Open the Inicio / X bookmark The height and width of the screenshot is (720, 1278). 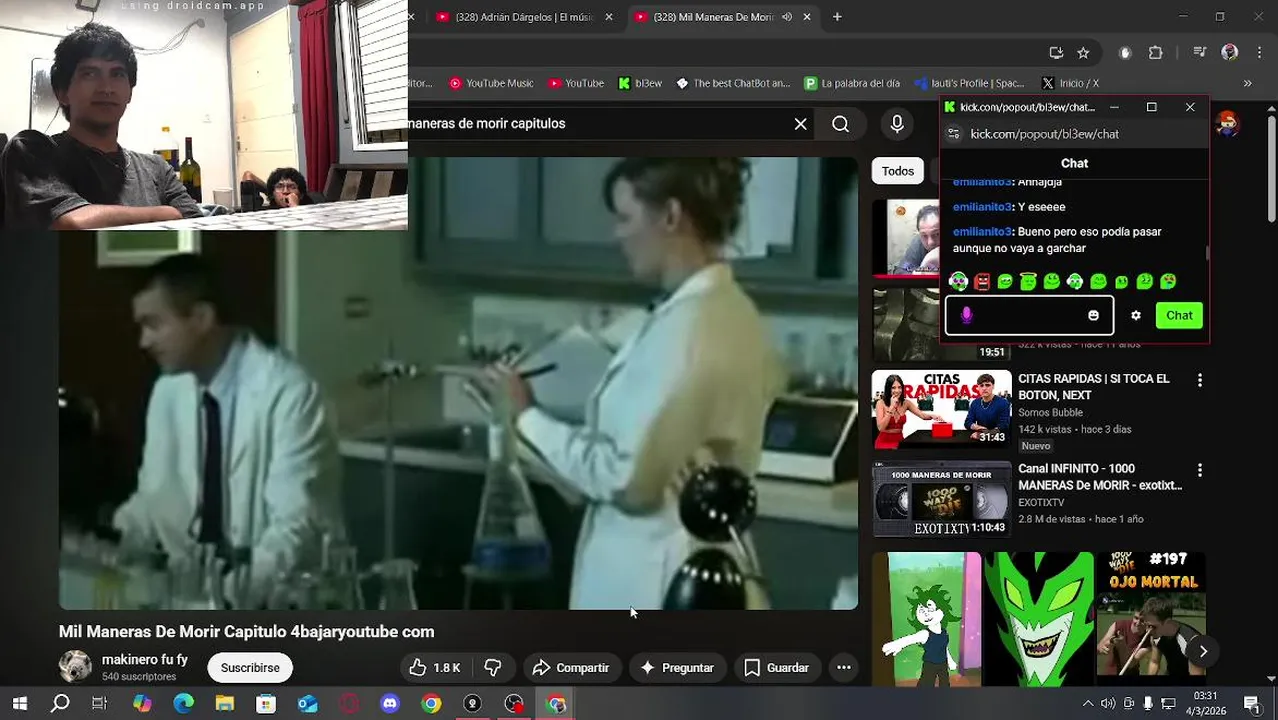1070,84
